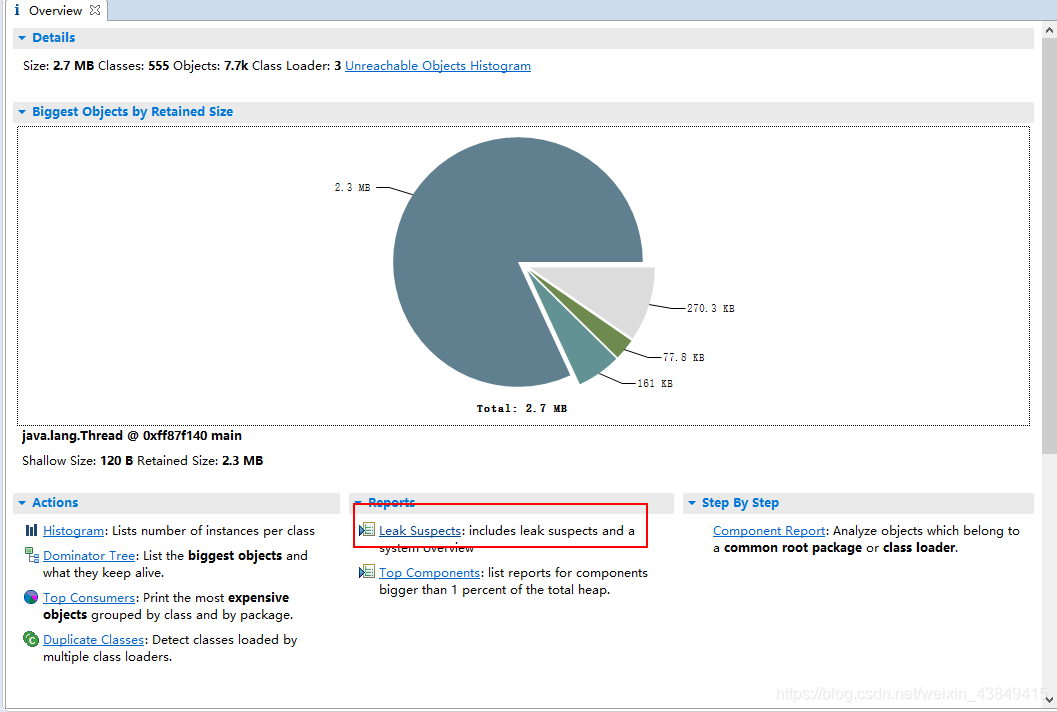This screenshot has width=1057, height=712.
Task: Click the vertical scrollbar thumb
Action: (x=1049, y=246)
